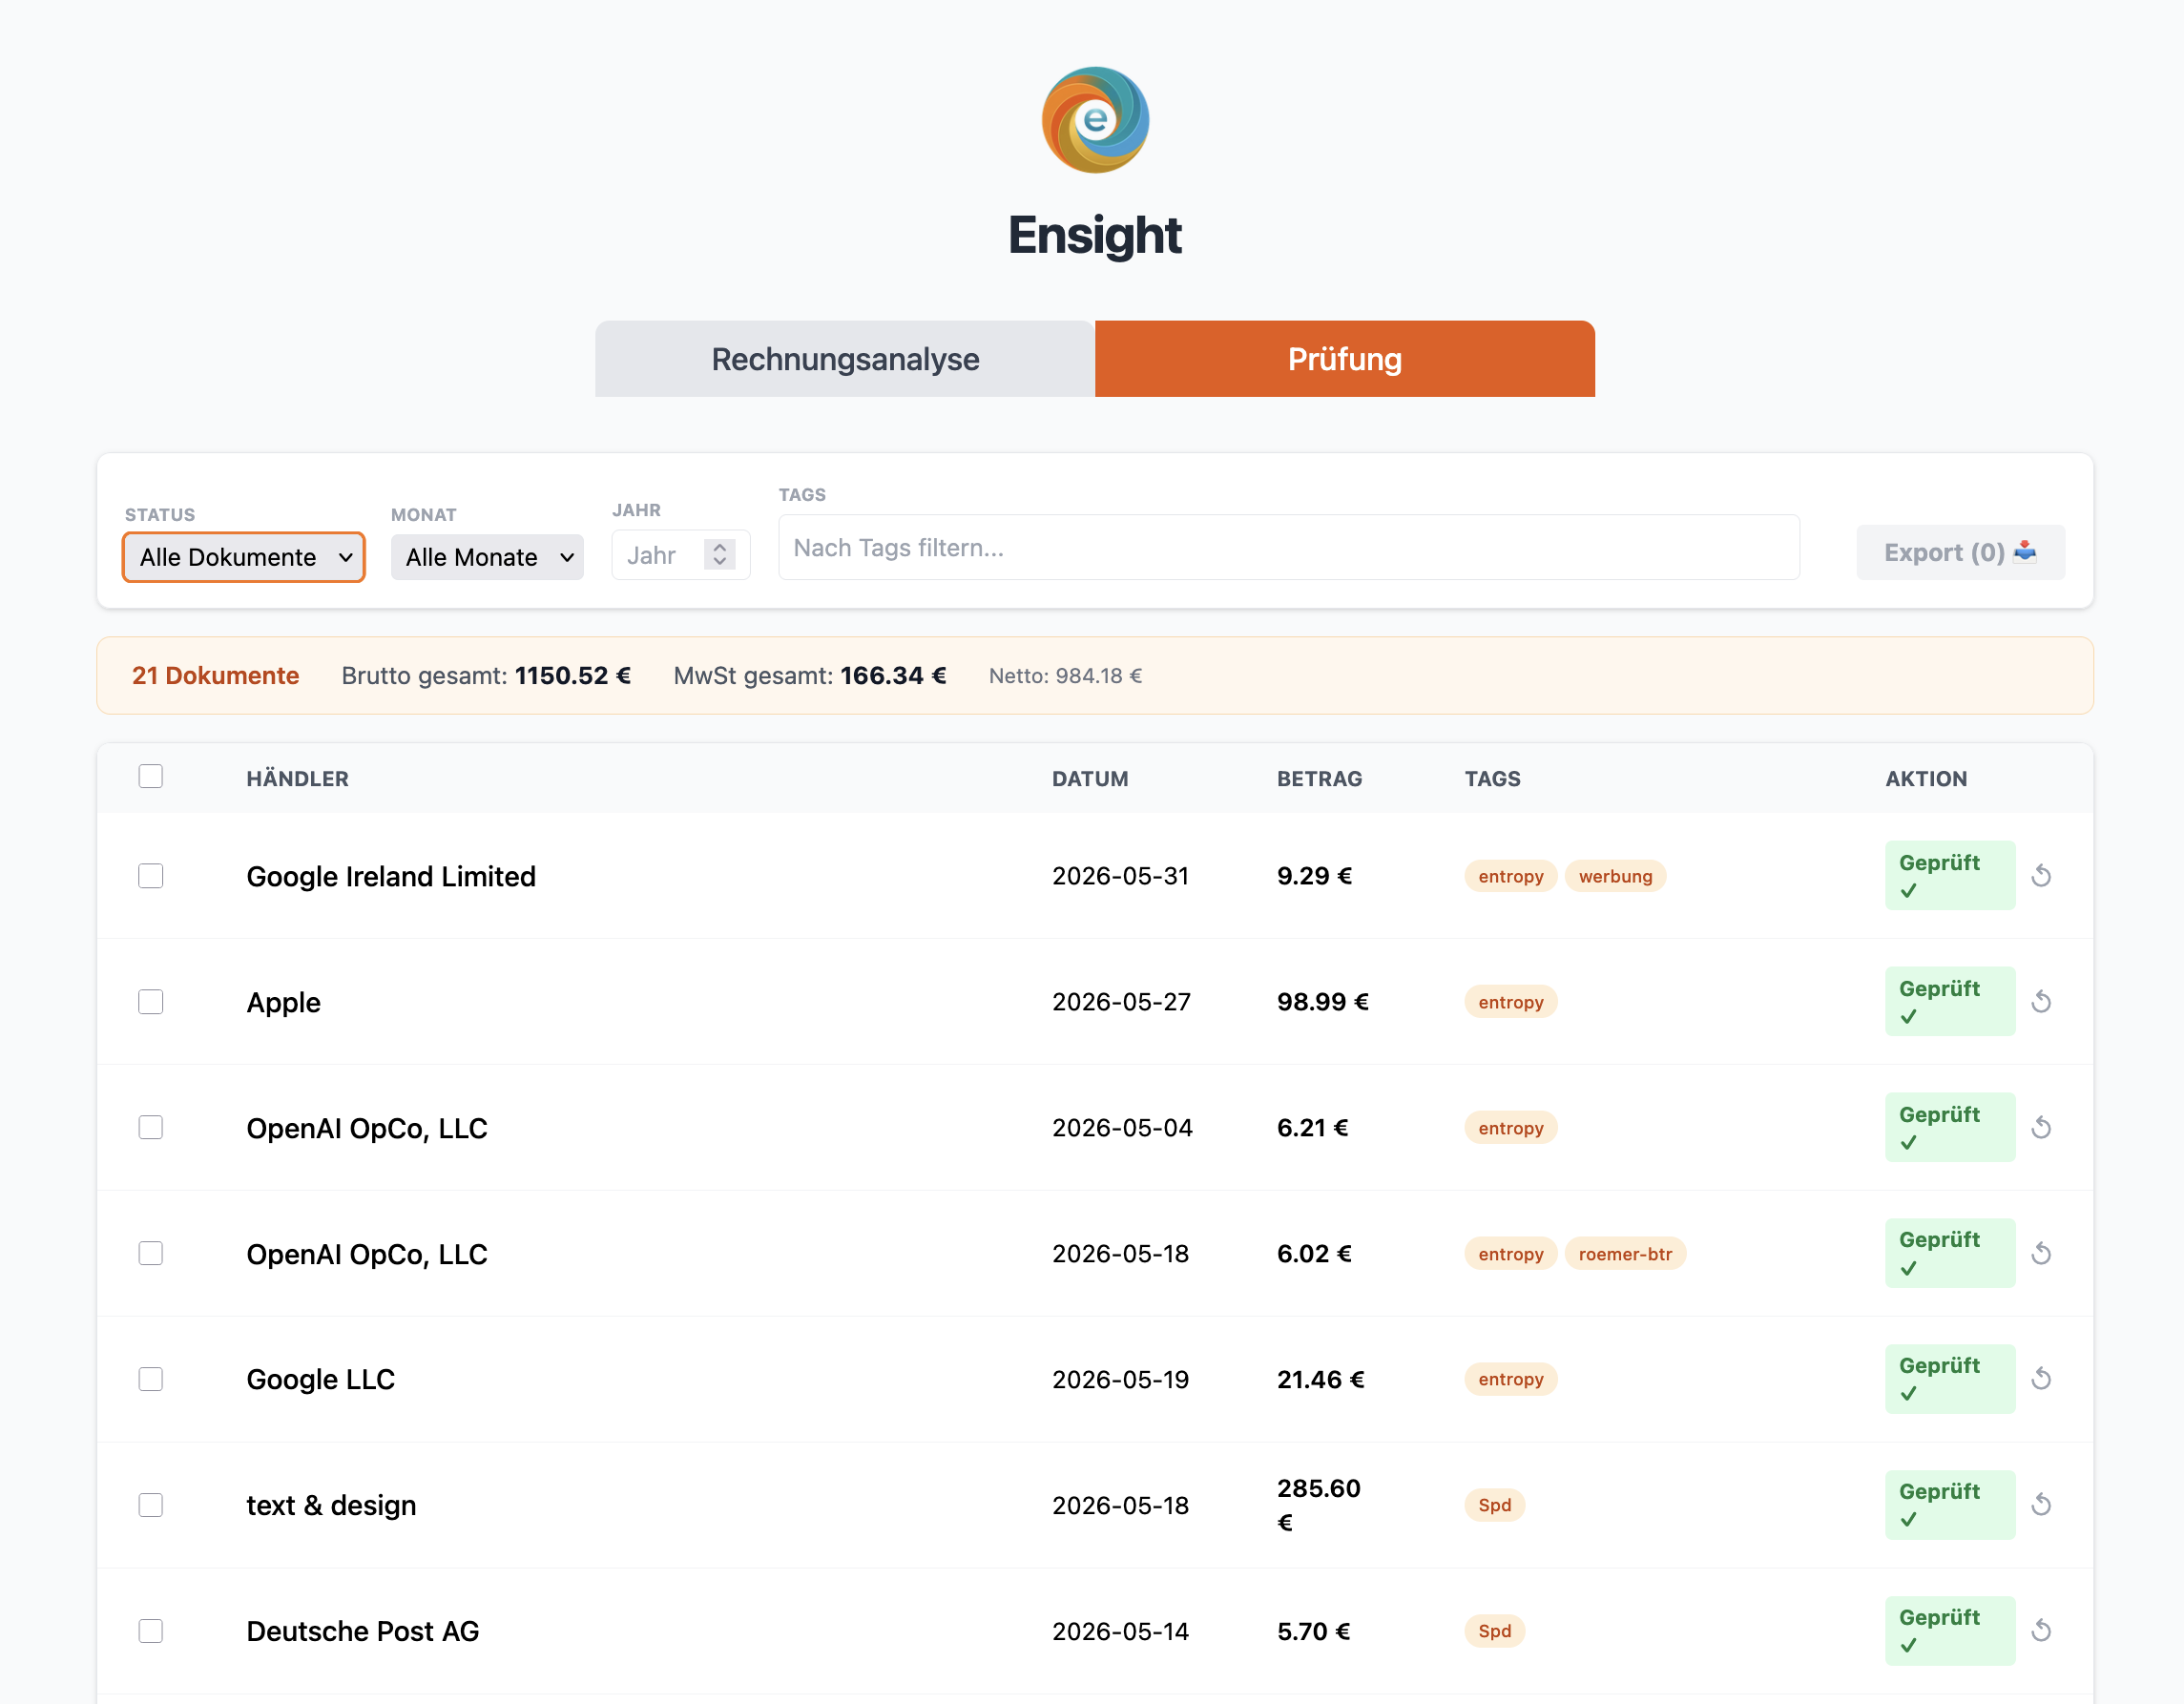Undo review status for Google Ireland Limited
Image resolution: width=2184 pixels, height=1704 pixels.
(2041, 876)
